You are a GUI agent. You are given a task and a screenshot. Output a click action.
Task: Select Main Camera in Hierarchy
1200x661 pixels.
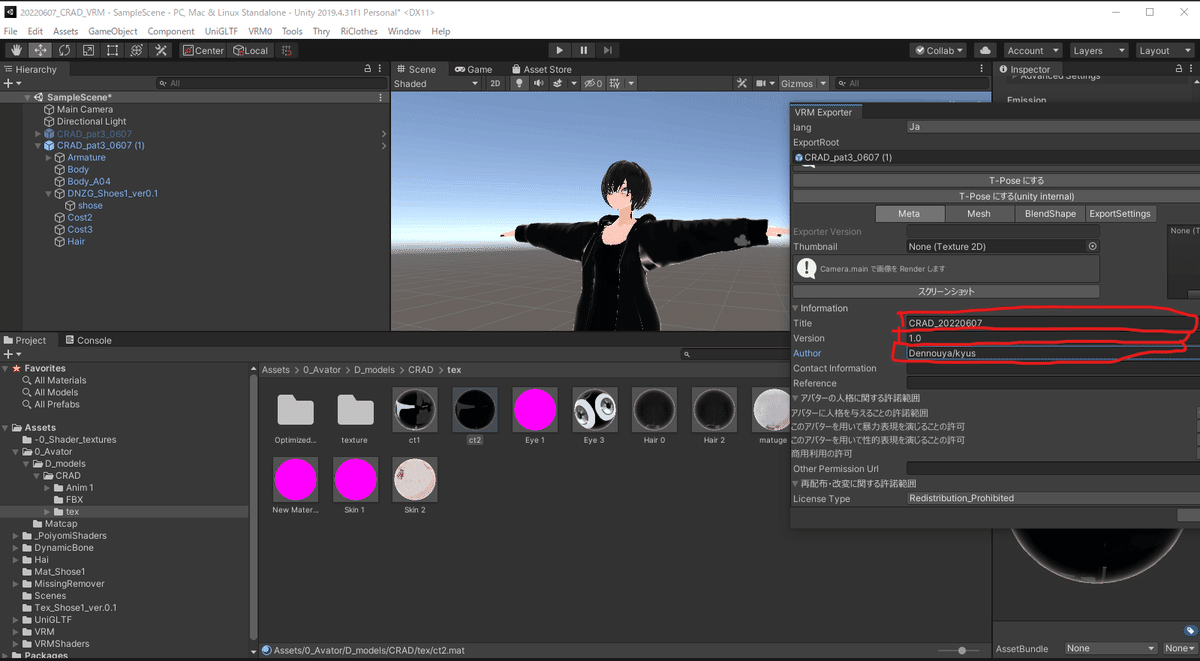tap(84, 110)
